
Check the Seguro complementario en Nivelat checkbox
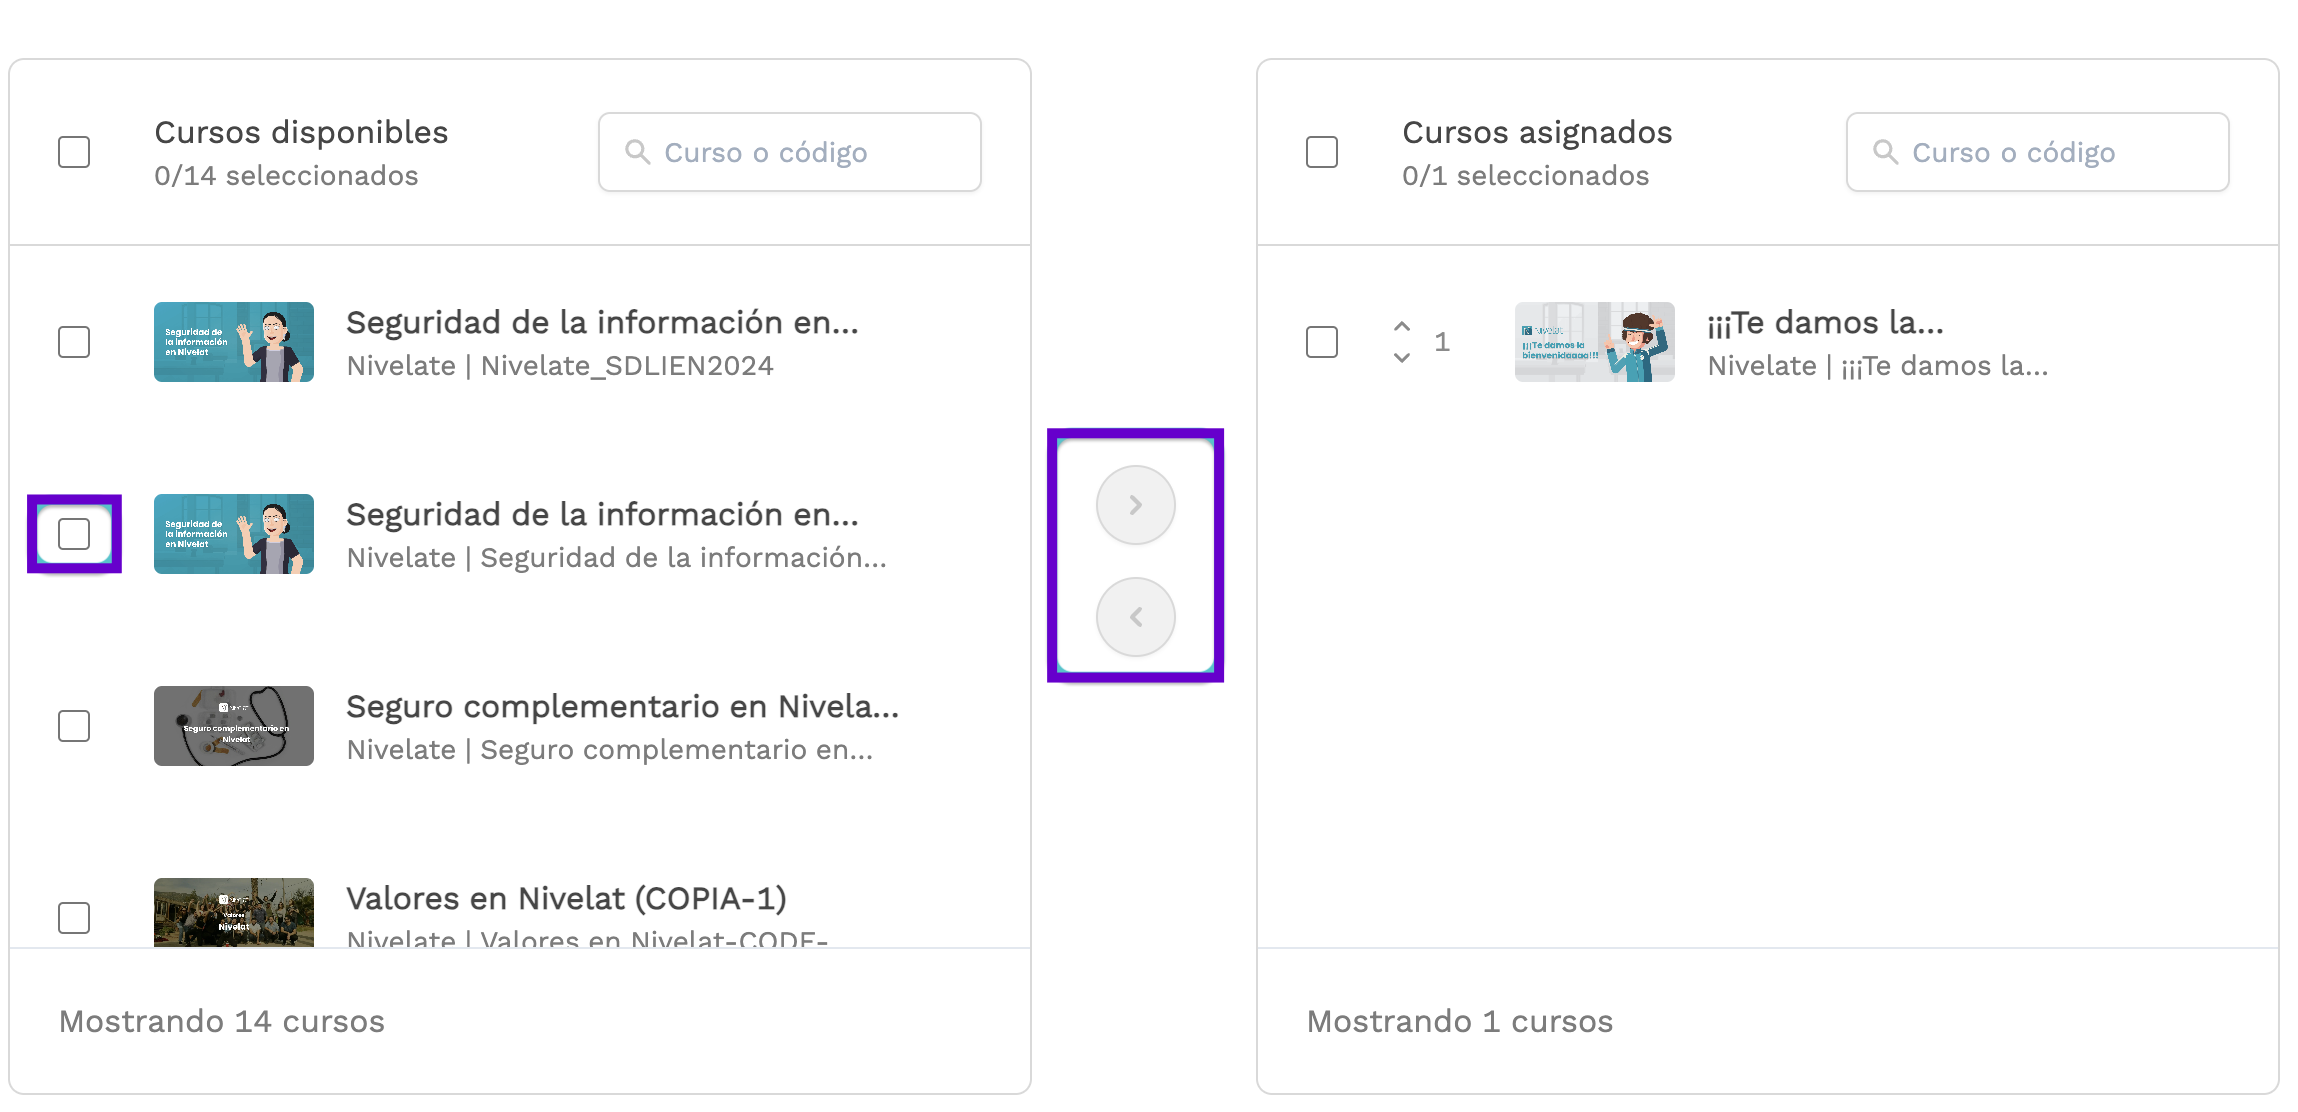click(x=74, y=726)
